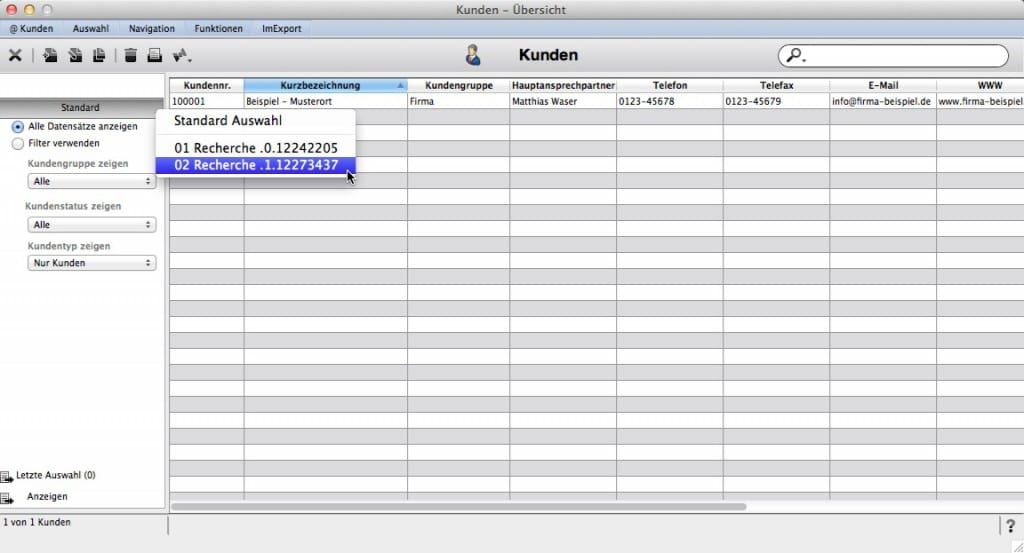Screen dimensions: 1024x553
Task: Select Filter verwenden radio button
Action: point(18,144)
